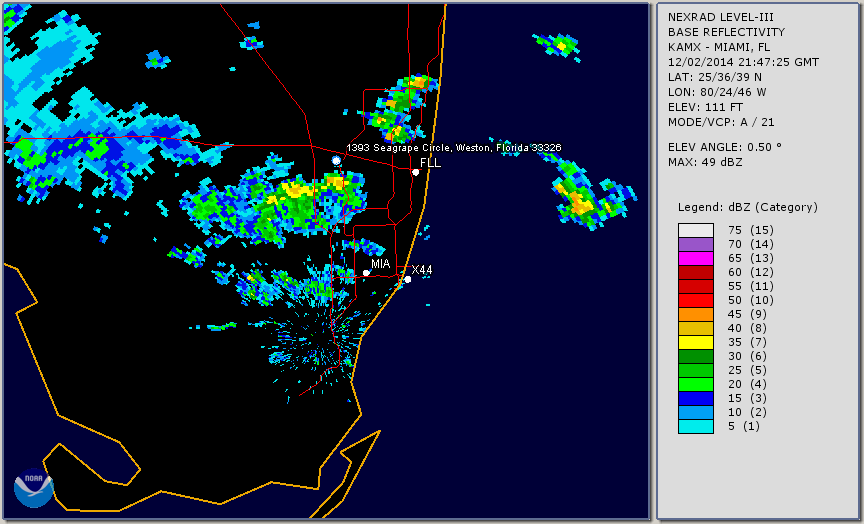864x524 pixels.
Task: Click the 'BASE REFLECTIVITY' product text
Action: point(726,32)
